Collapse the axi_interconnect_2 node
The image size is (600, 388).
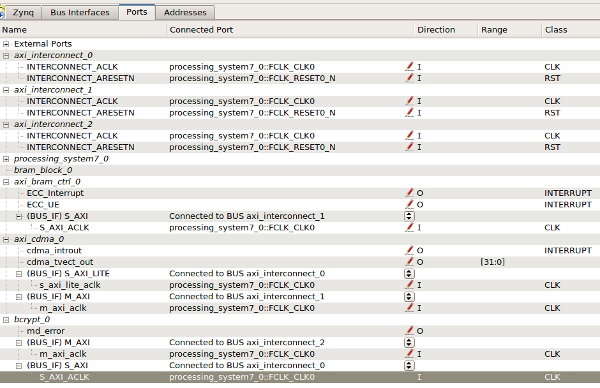coord(6,124)
